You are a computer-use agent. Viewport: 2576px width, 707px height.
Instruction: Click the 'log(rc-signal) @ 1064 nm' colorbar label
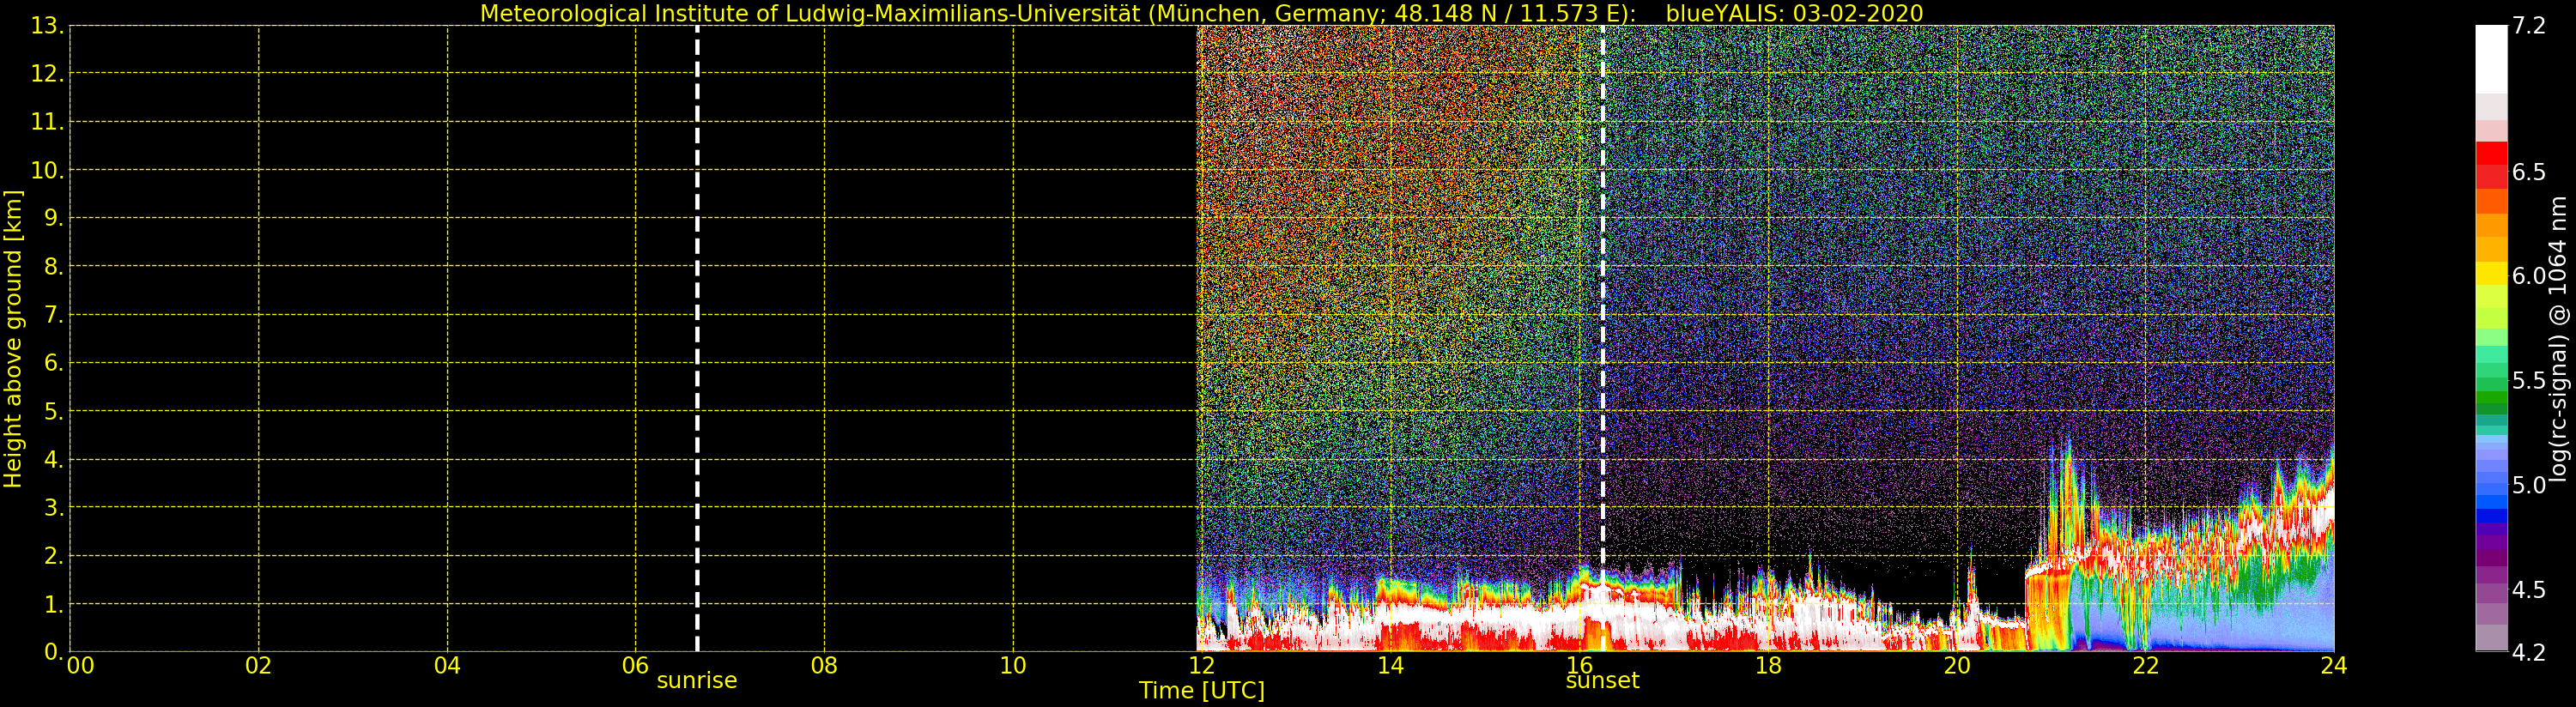pos(2558,340)
